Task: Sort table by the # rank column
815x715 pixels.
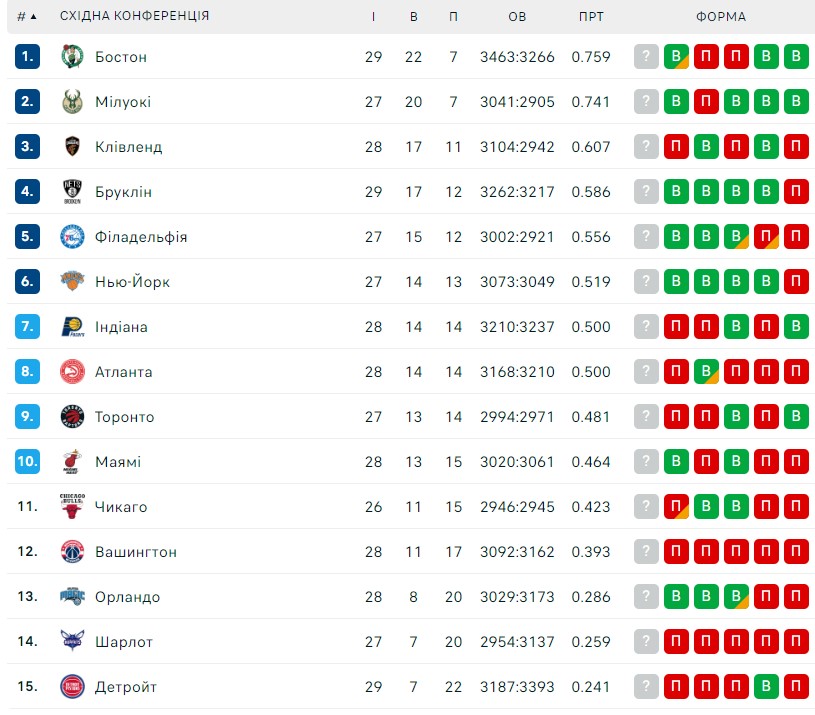Action: pyautogui.click(x=27, y=17)
